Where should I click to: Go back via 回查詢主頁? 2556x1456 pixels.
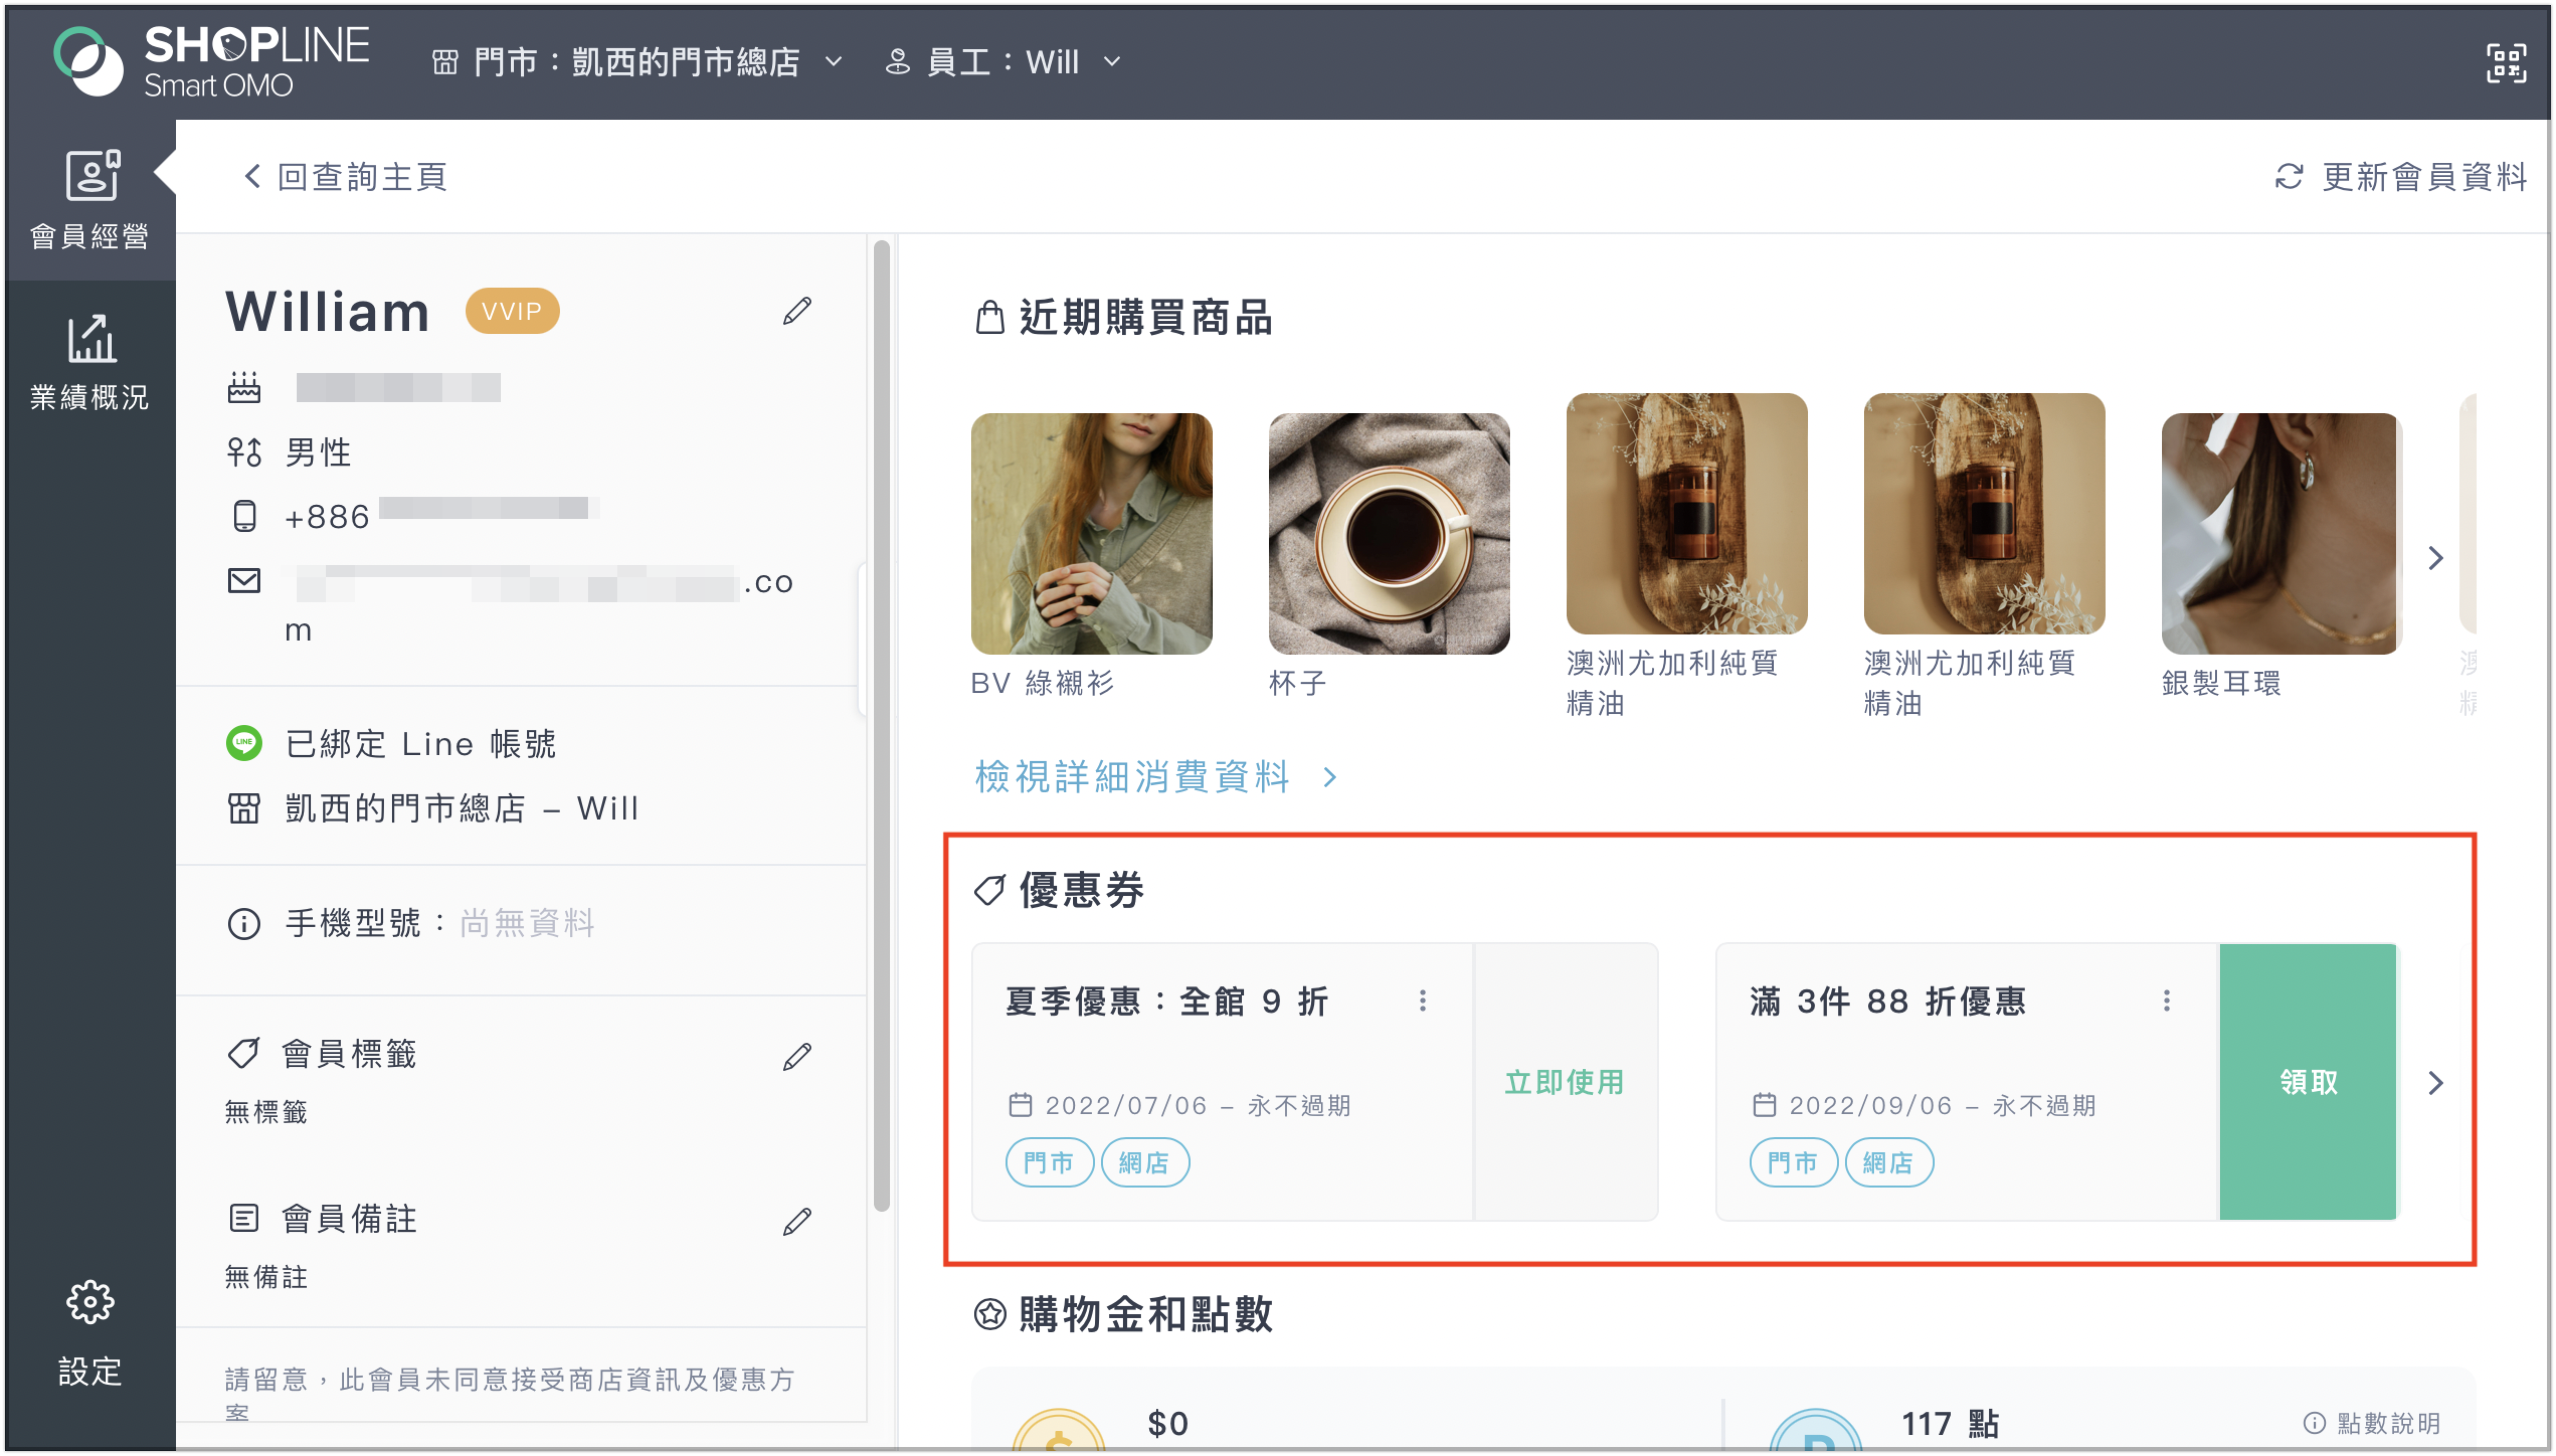pyautogui.click(x=346, y=177)
